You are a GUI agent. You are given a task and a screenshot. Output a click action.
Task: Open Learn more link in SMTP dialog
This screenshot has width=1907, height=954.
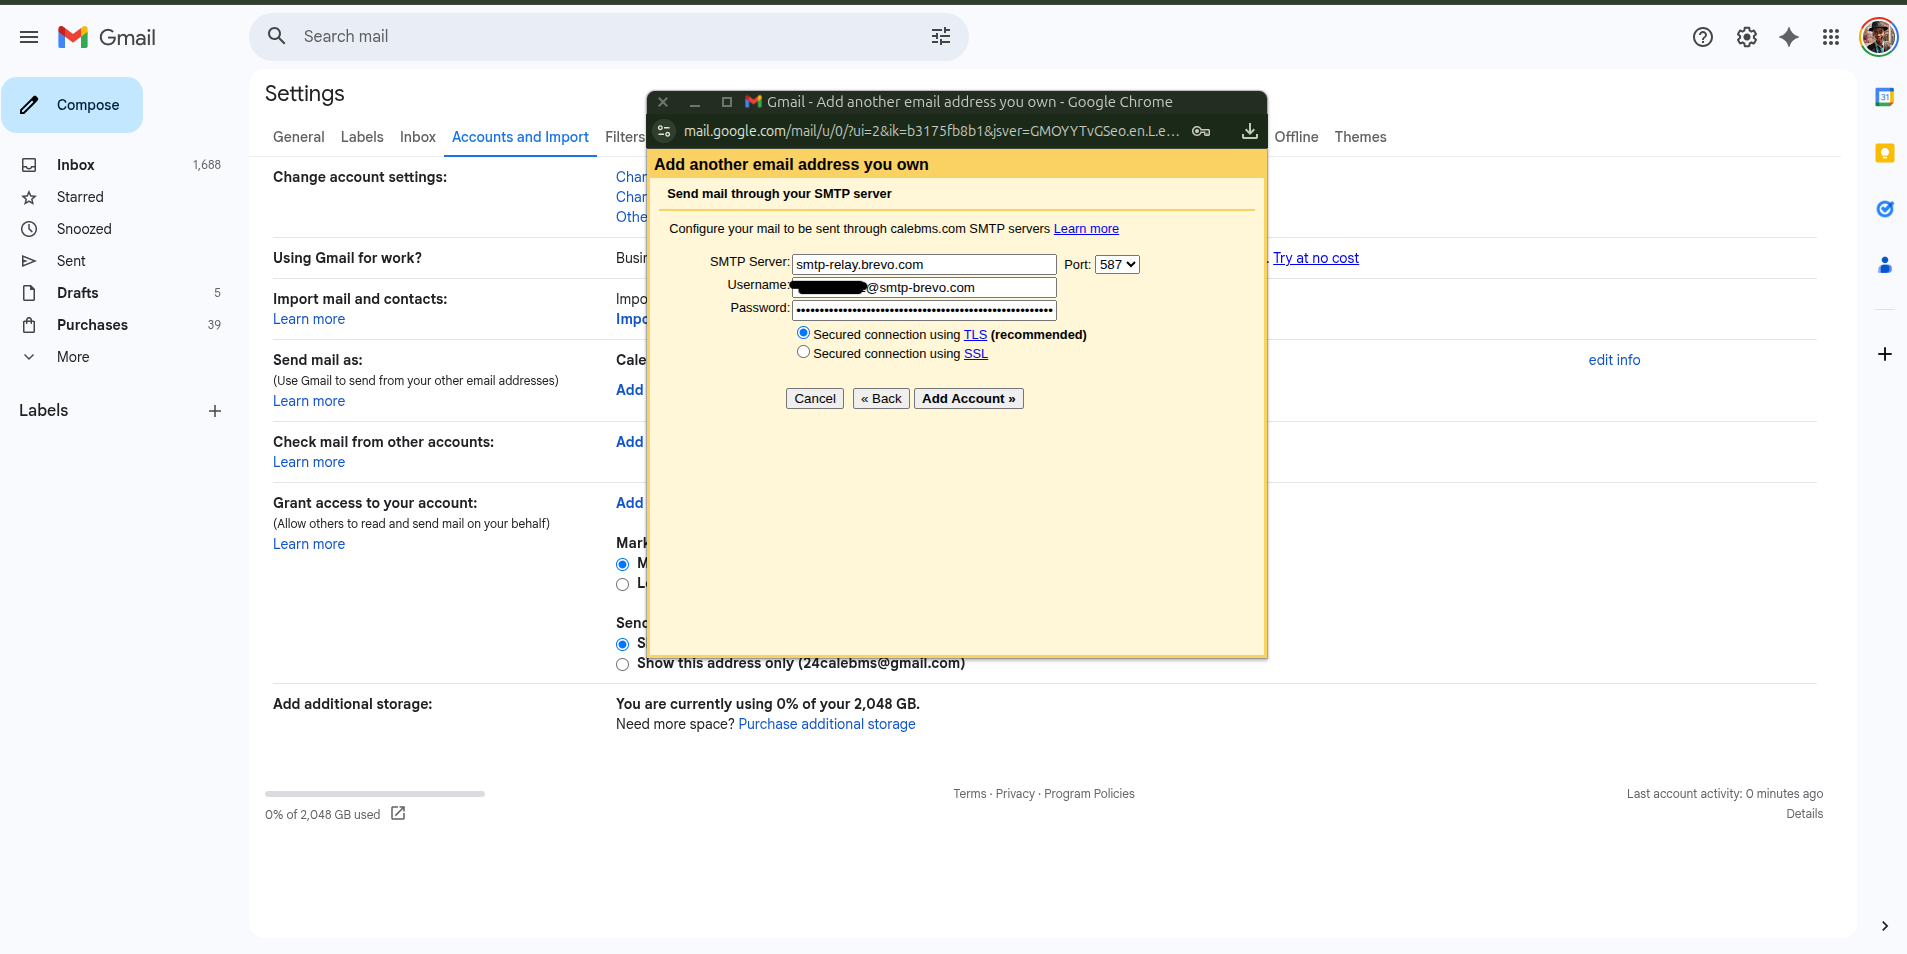tap(1086, 229)
